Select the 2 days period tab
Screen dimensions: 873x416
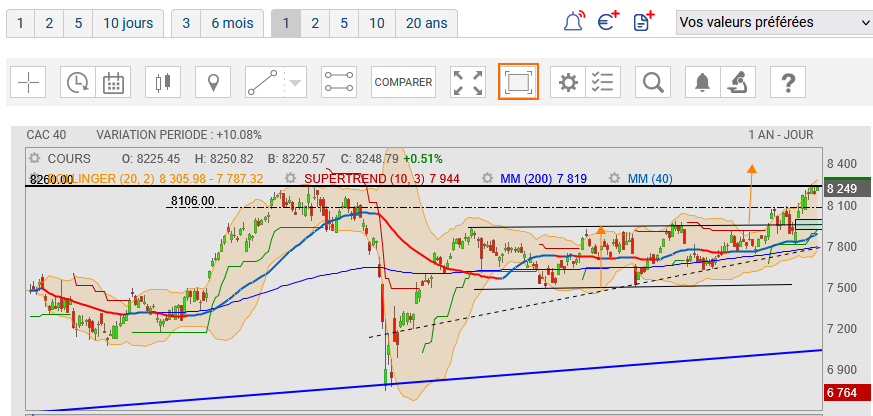click(49, 23)
